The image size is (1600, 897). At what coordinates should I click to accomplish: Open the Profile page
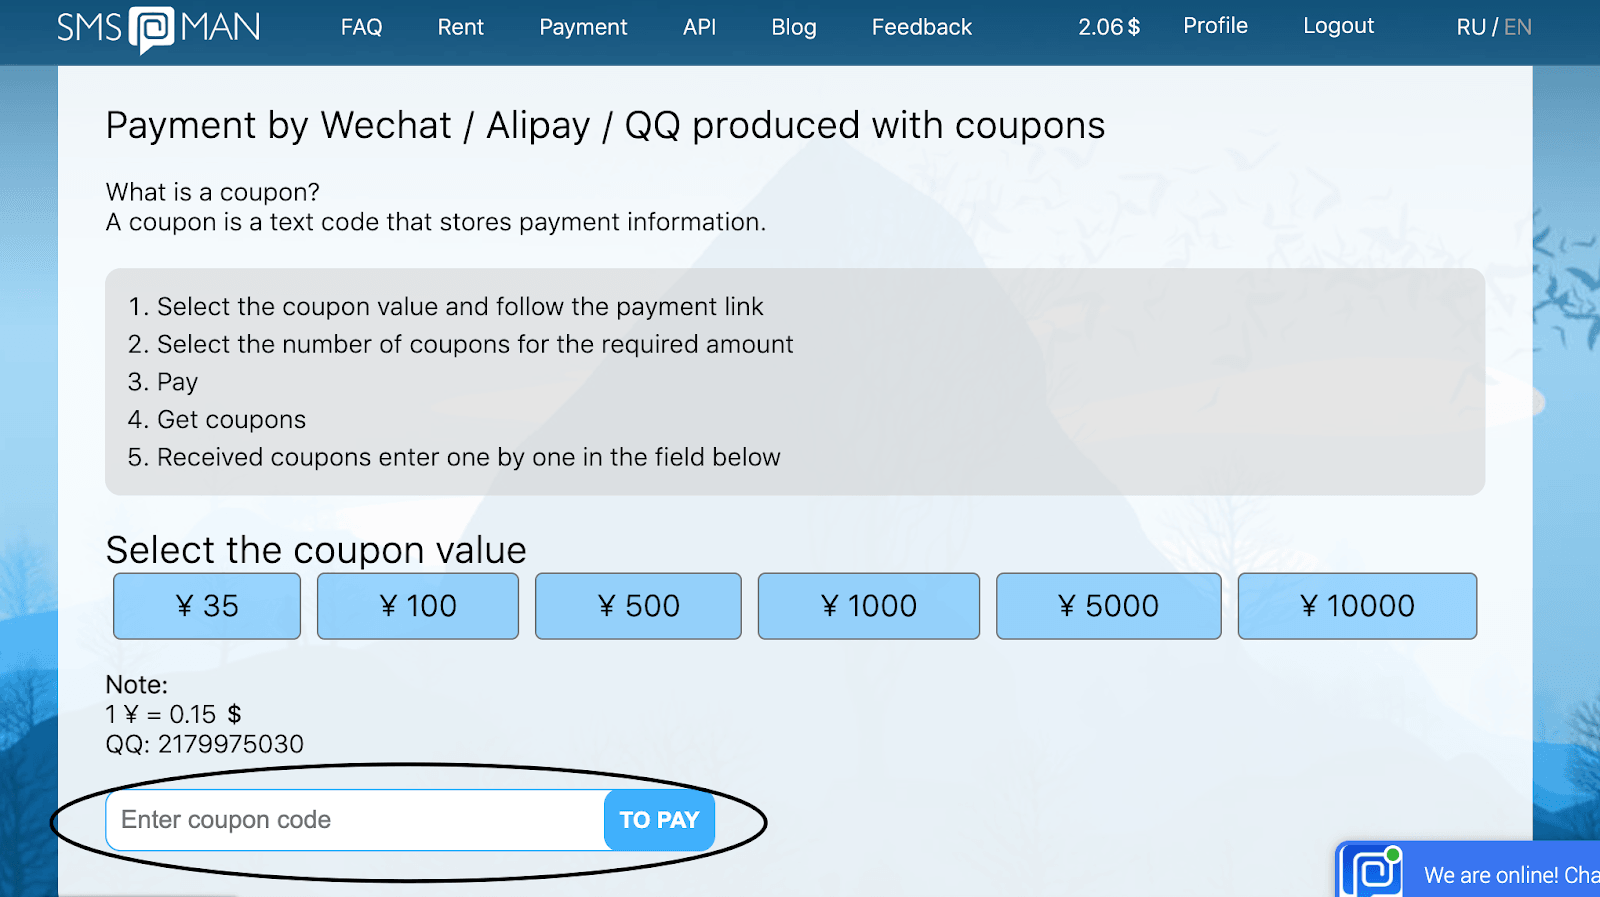pyautogui.click(x=1215, y=26)
